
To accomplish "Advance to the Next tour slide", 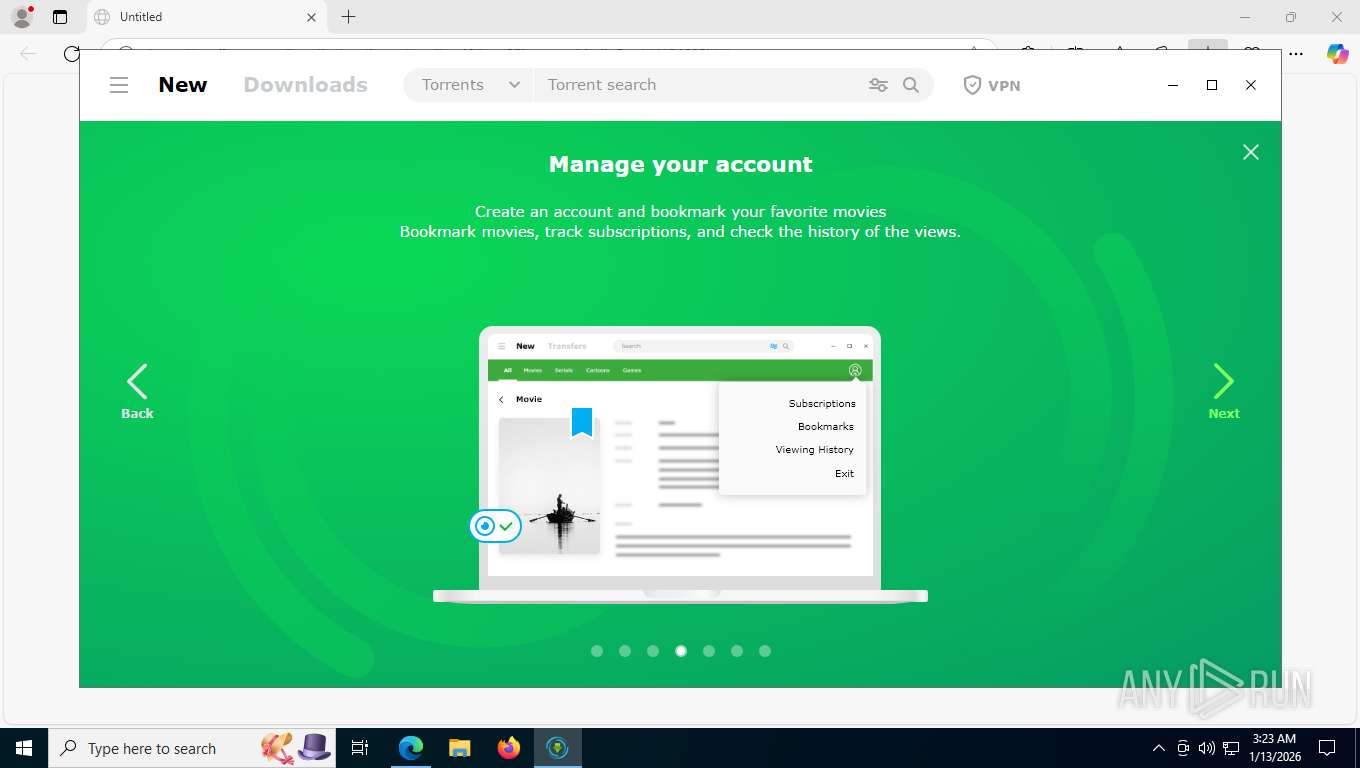I will (1224, 391).
